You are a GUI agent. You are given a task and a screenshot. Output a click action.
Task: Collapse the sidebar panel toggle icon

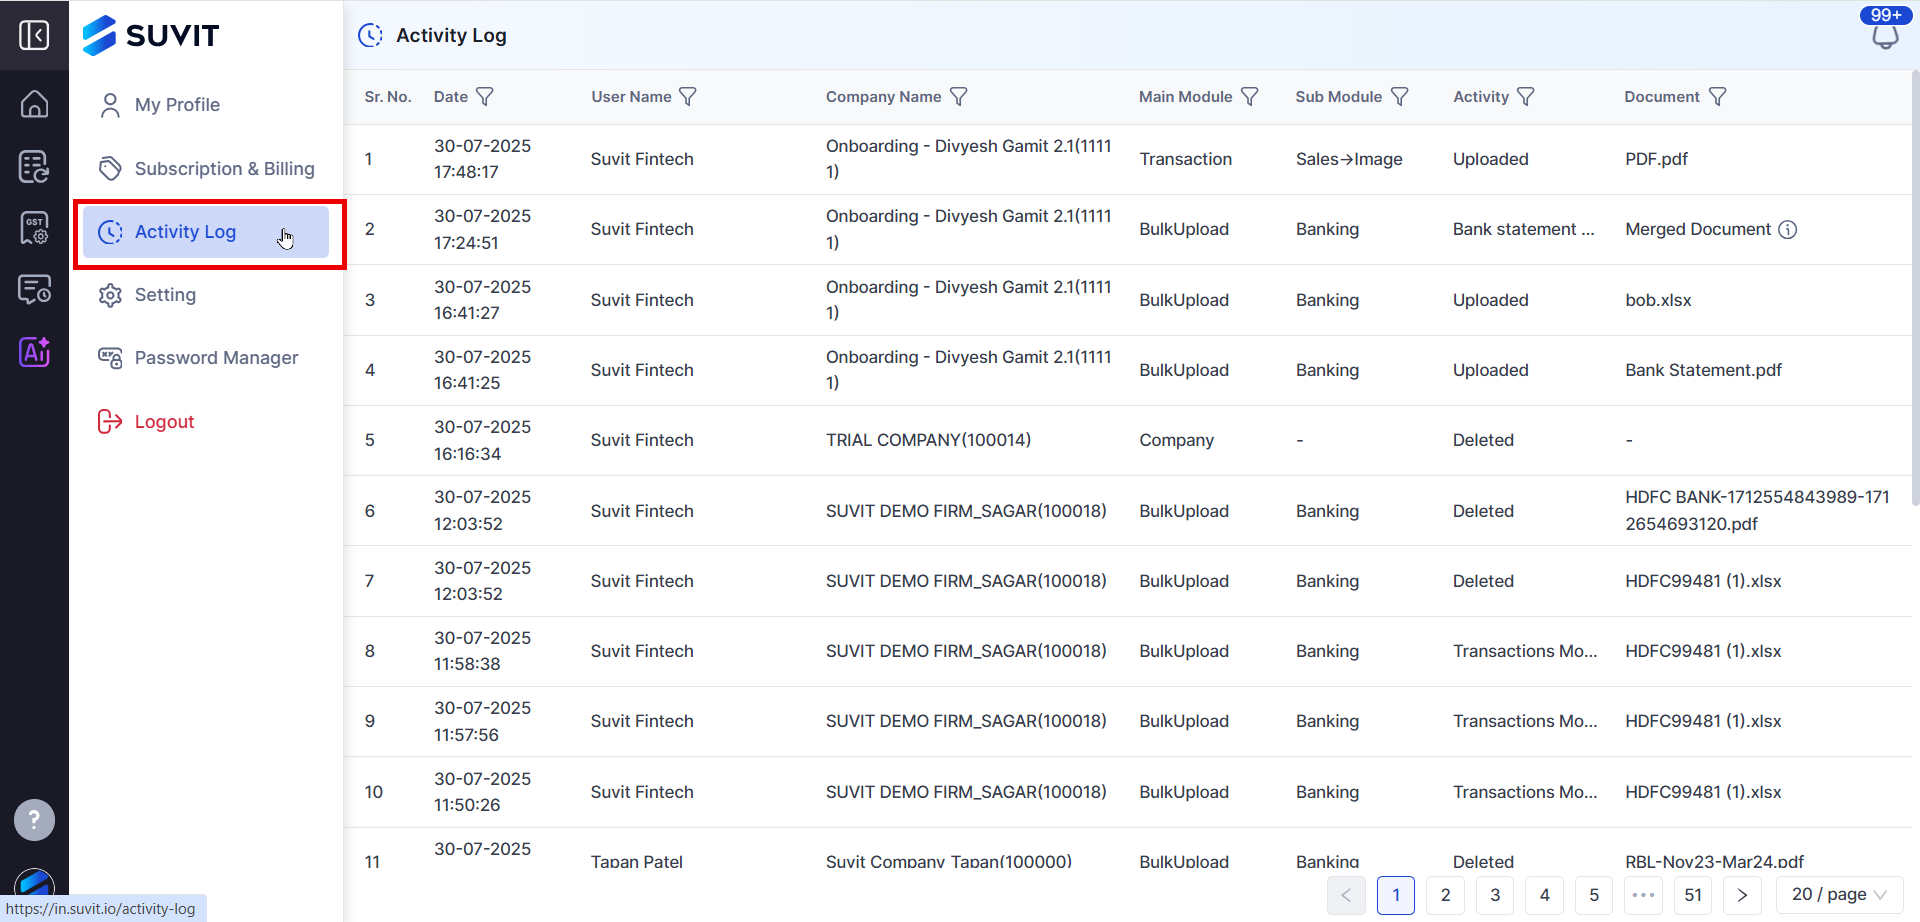(34, 35)
